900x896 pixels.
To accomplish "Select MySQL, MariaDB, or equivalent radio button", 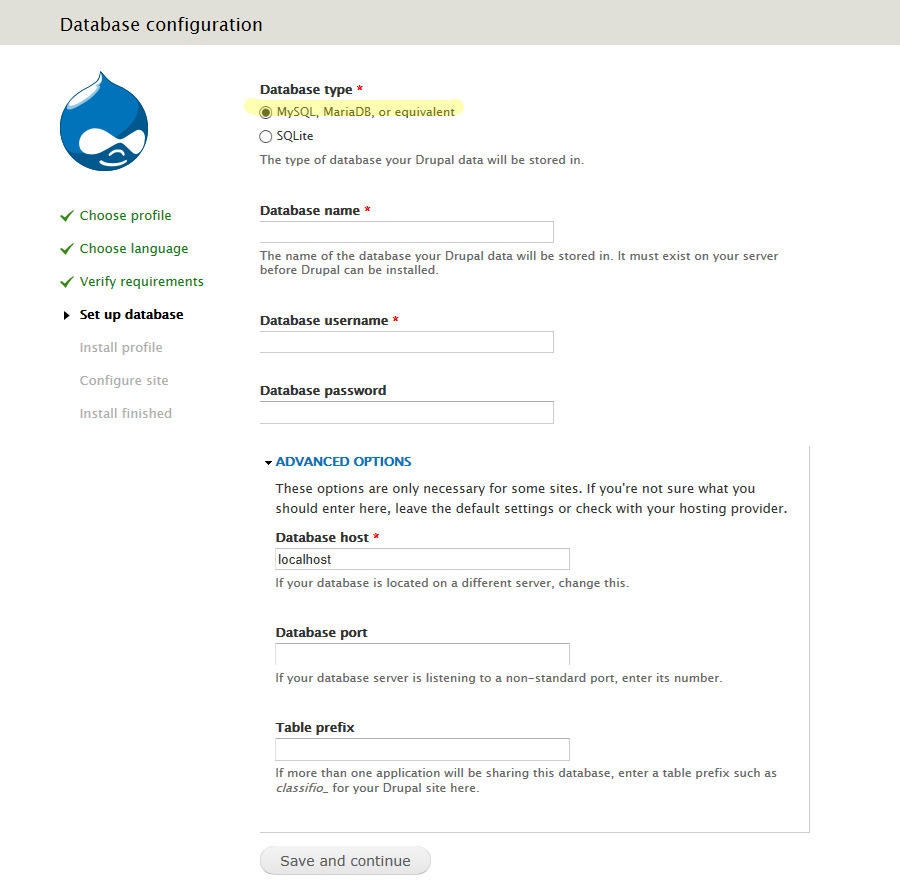I will coord(266,112).
